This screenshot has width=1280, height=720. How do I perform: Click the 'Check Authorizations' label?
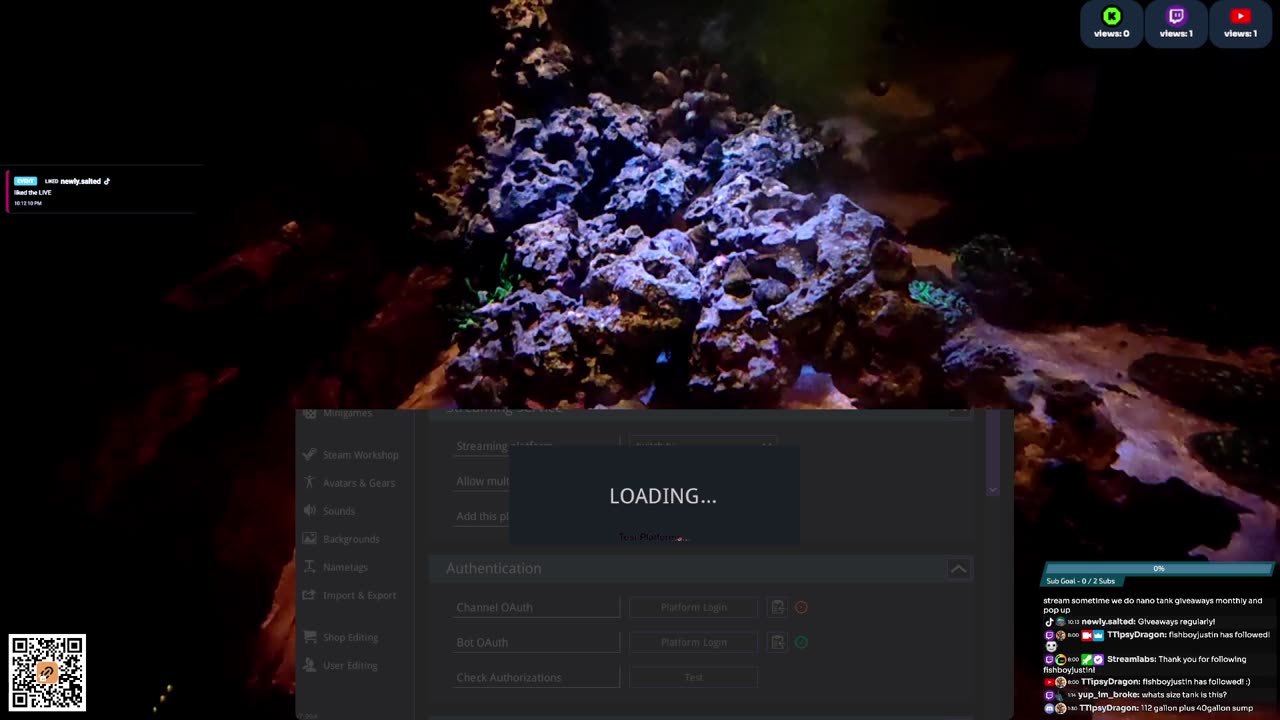tap(509, 677)
